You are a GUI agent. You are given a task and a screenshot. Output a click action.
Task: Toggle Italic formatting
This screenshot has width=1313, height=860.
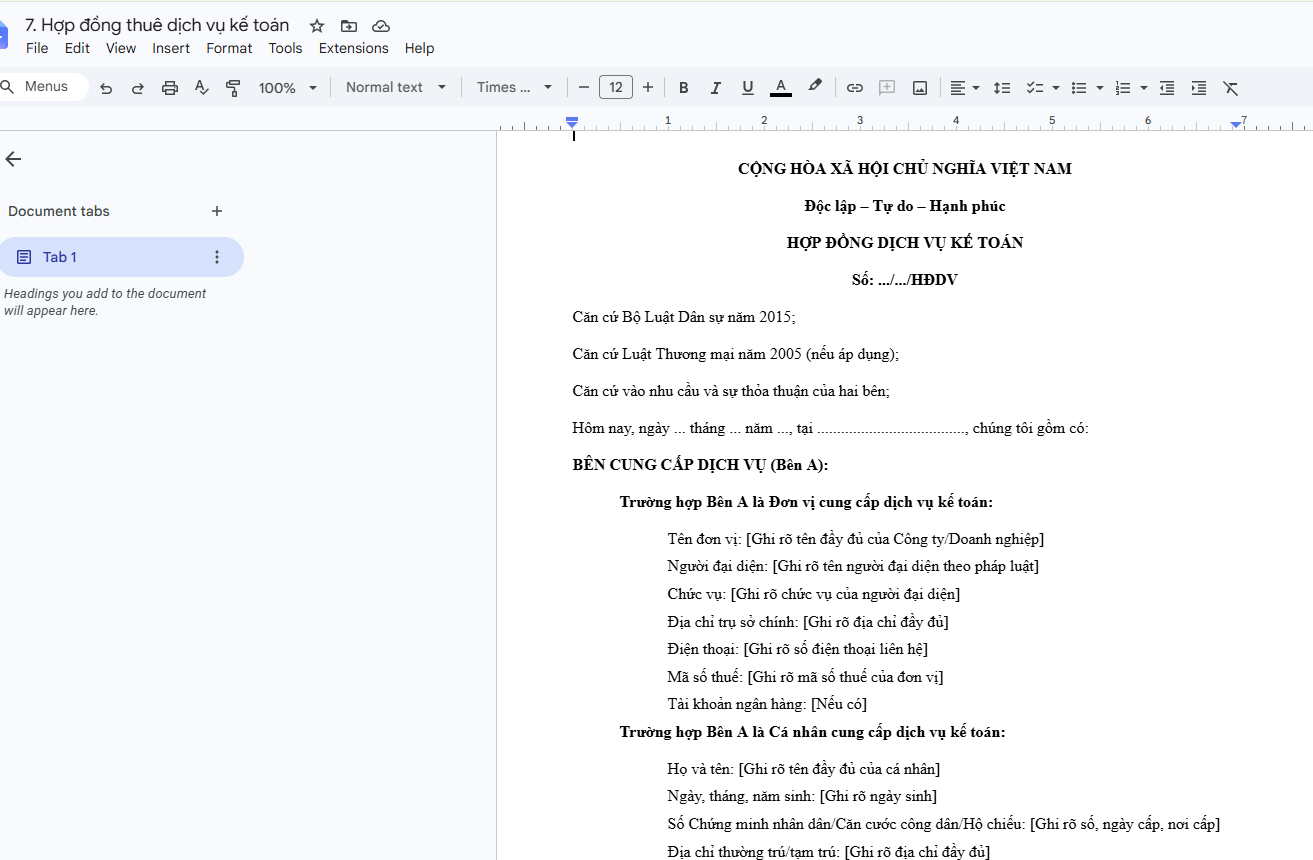click(x=716, y=88)
